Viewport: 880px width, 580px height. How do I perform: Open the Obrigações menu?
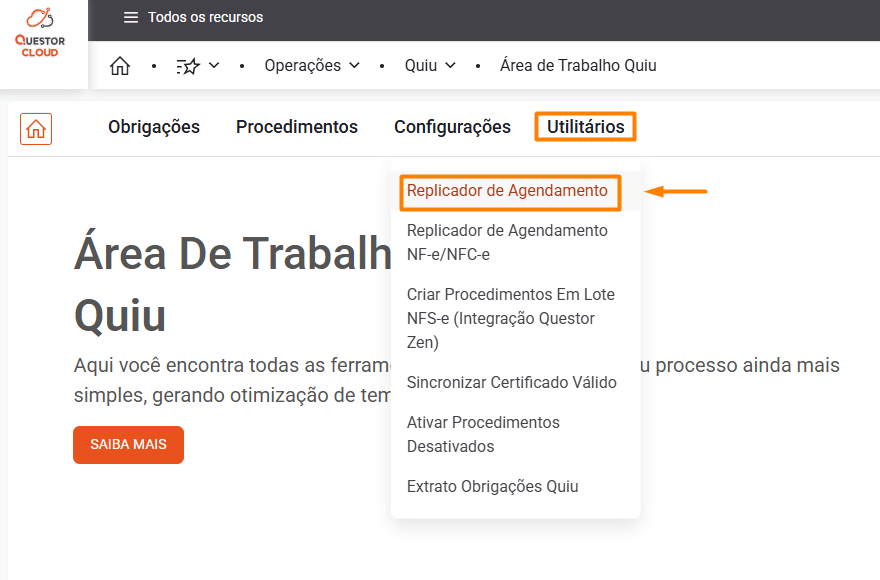(x=154, y=127)
